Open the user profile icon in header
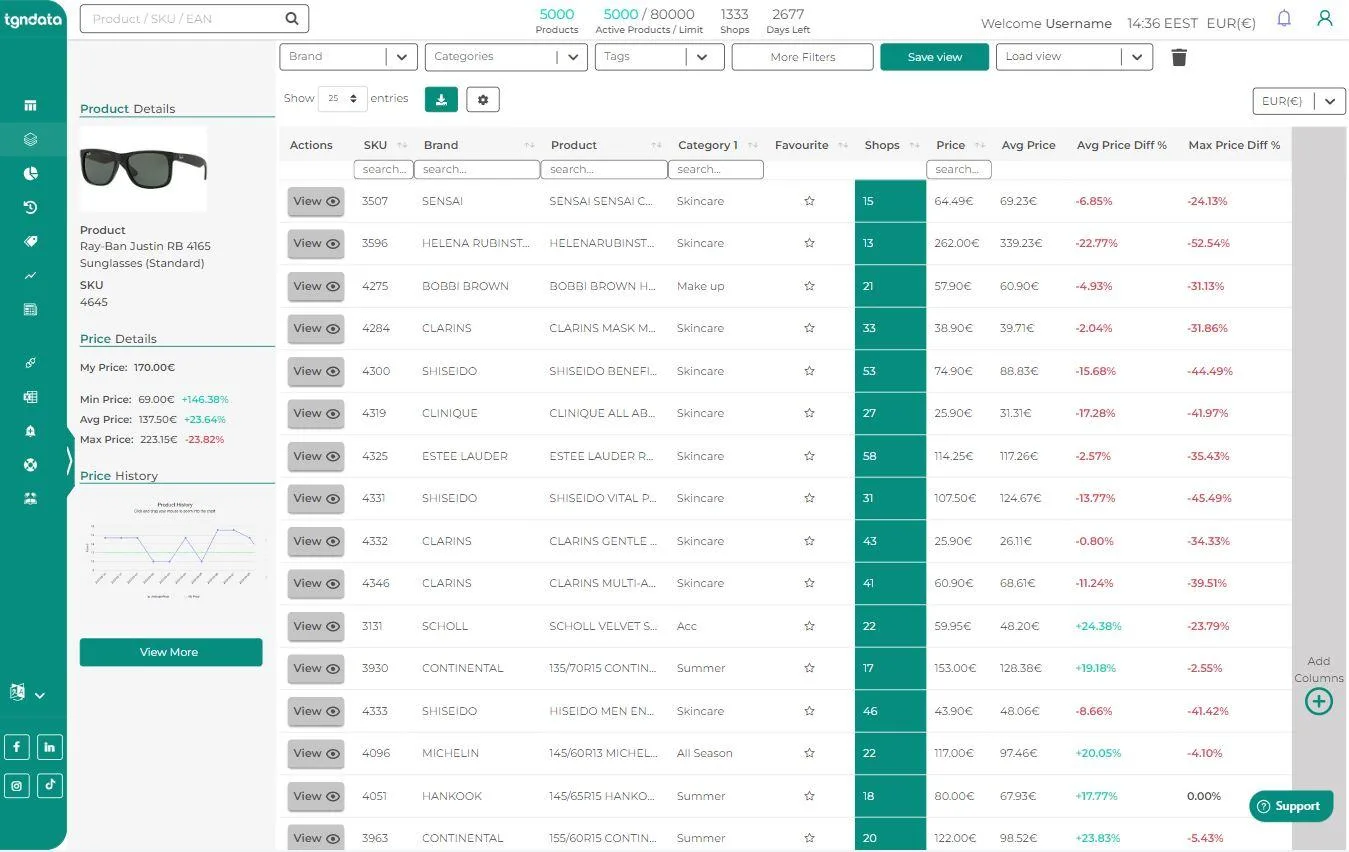Screen dimensions: 1349x852 click(1325, 18)
